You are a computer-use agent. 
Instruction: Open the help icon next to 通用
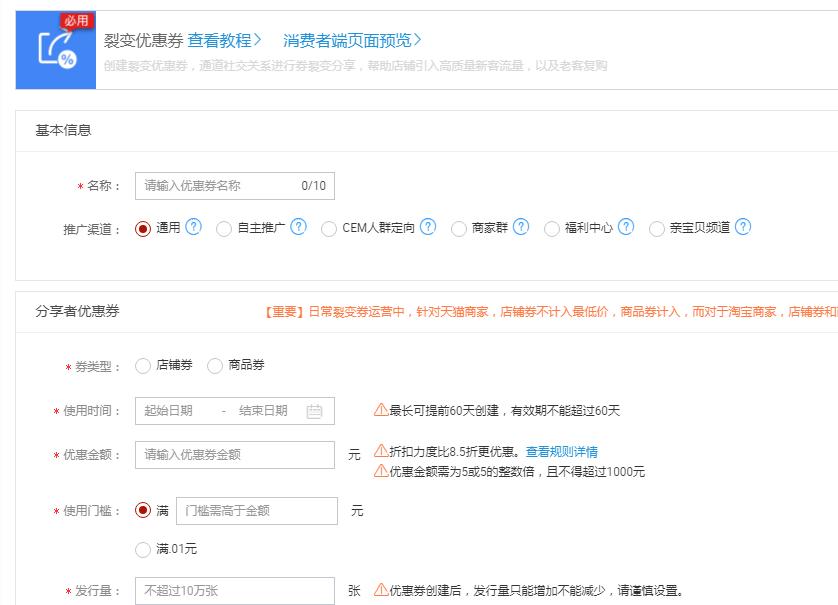click(193, 227)
